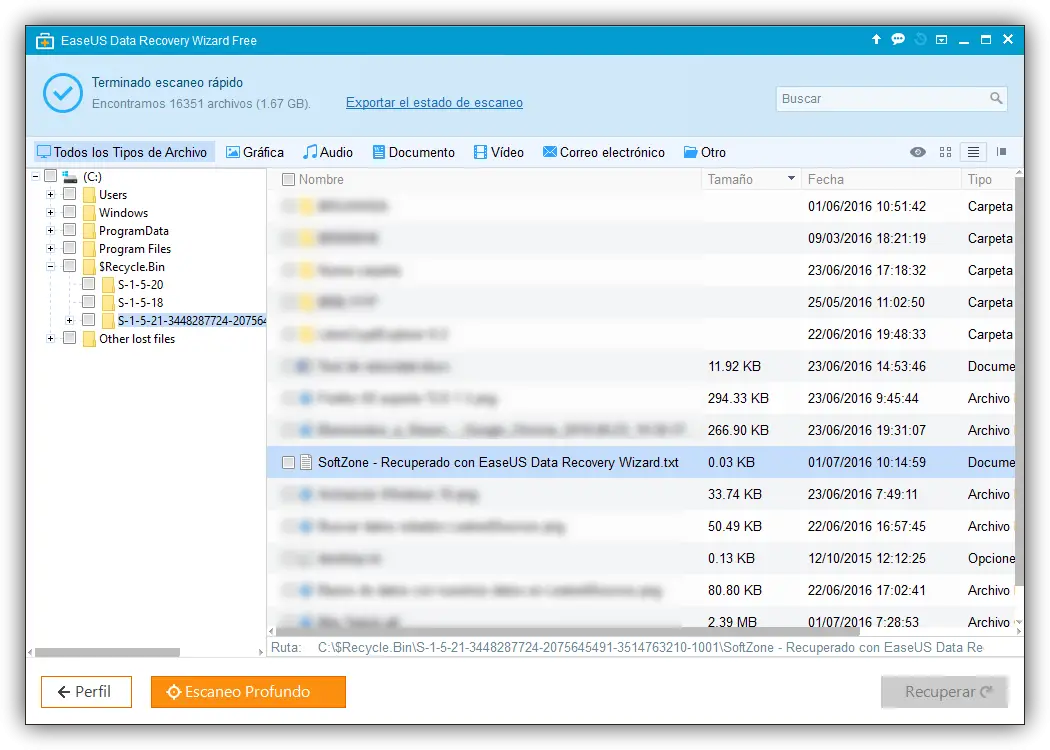Click the Recuperar button

coord(944,692)
